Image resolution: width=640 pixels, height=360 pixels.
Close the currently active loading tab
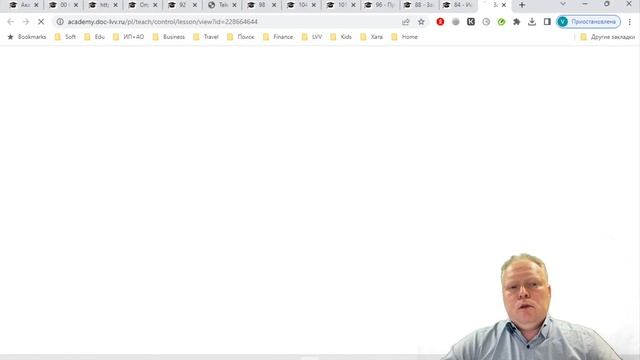(x=504, y=5)
